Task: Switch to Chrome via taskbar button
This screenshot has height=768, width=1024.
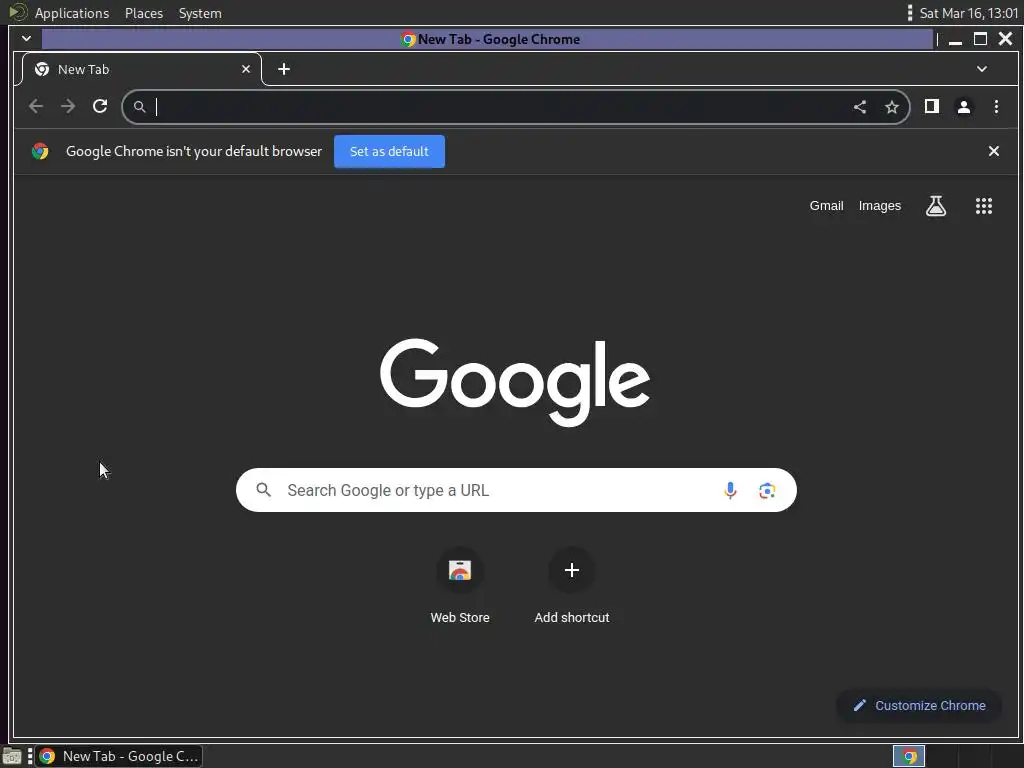Action: 119,756
